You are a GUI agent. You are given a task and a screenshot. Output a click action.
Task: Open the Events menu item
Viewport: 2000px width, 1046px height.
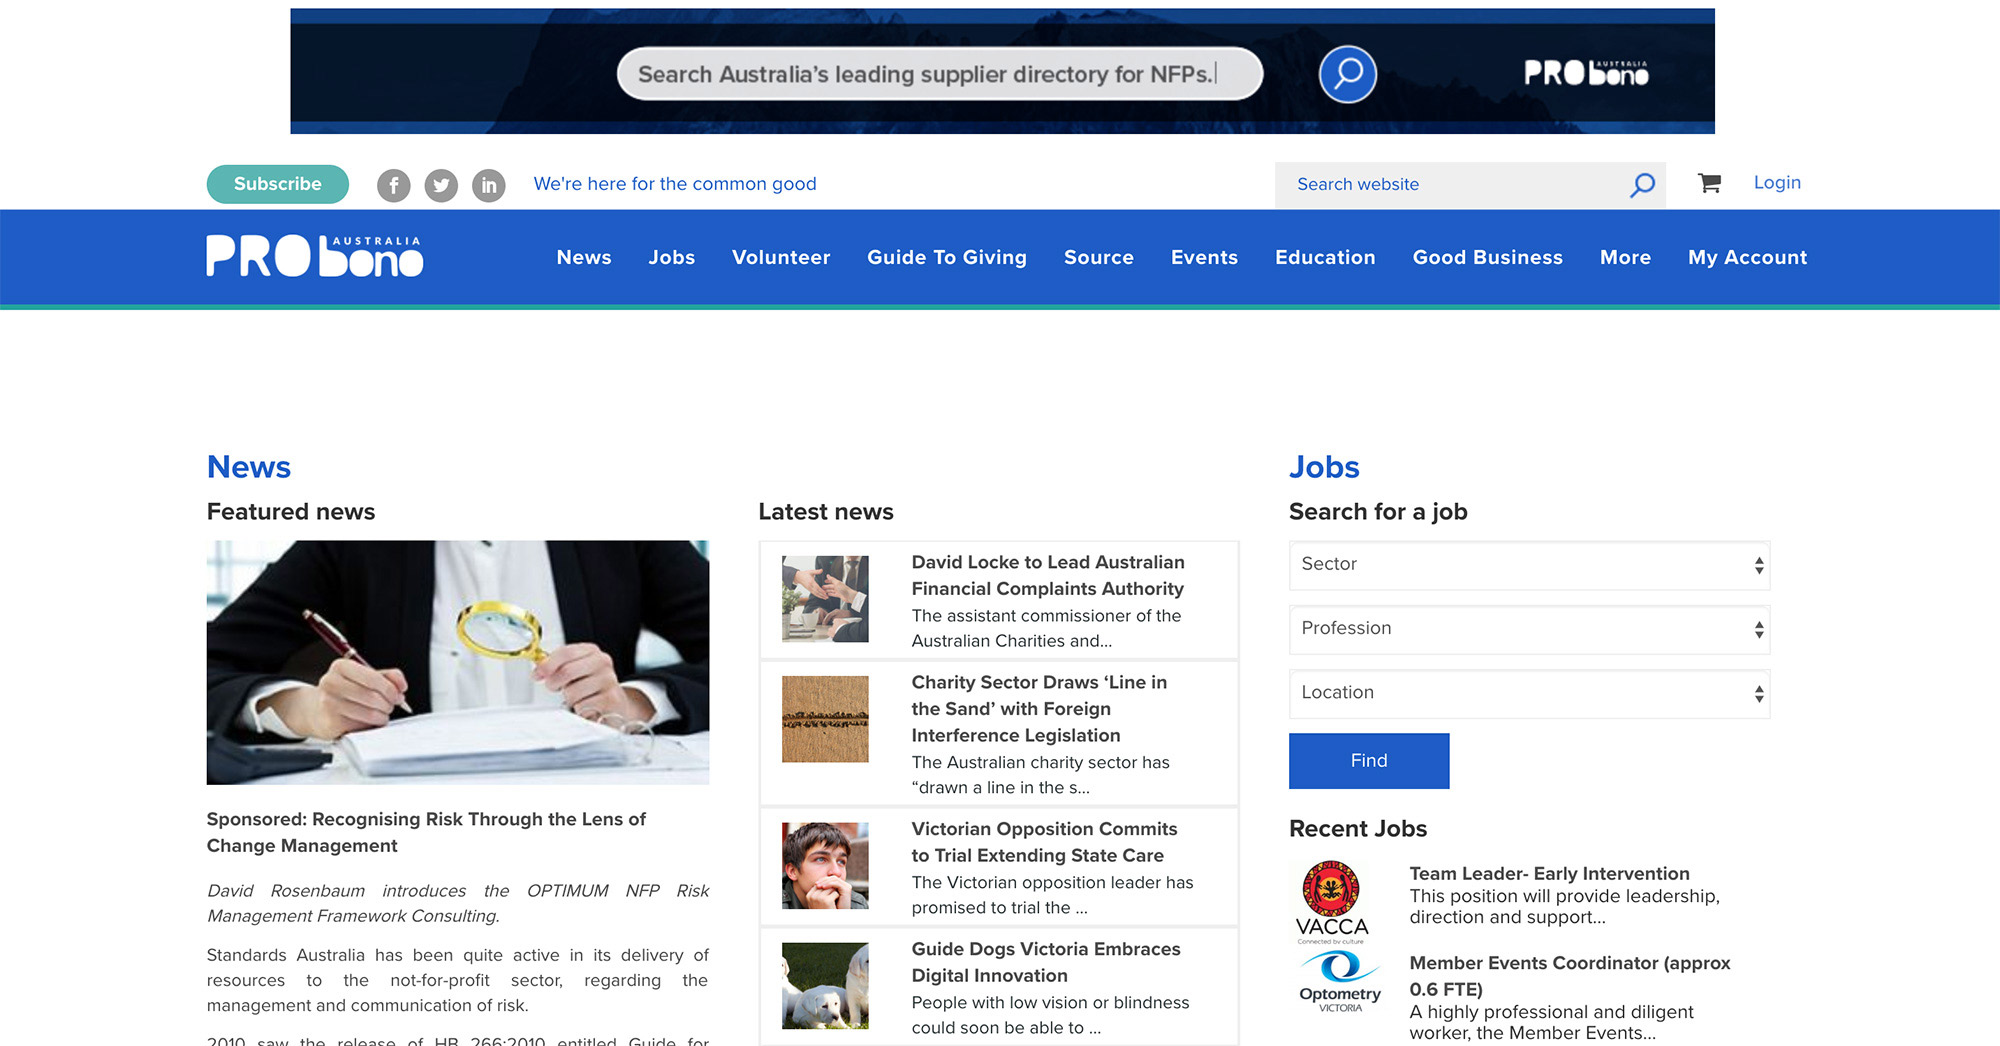coord(1204,257)
